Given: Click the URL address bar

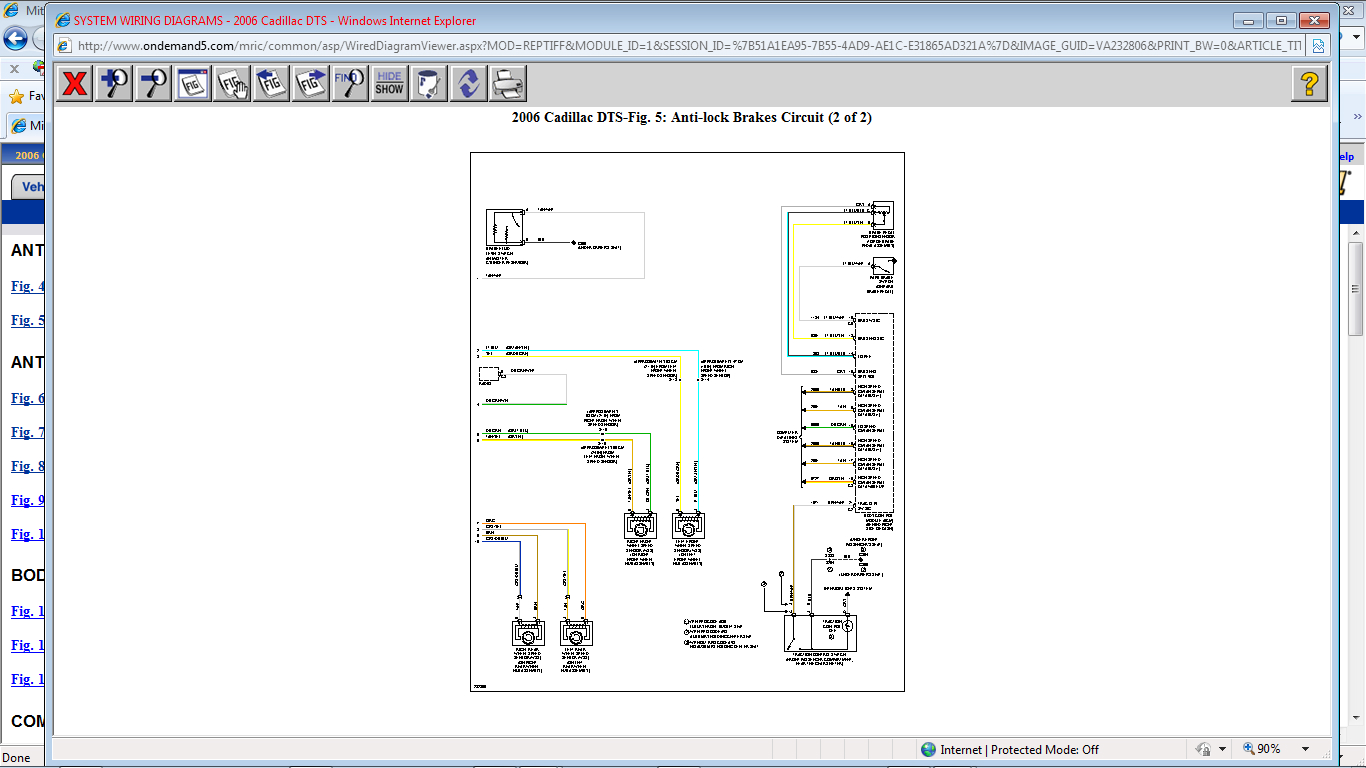Looking at the screenshot, I should (680, 46).
